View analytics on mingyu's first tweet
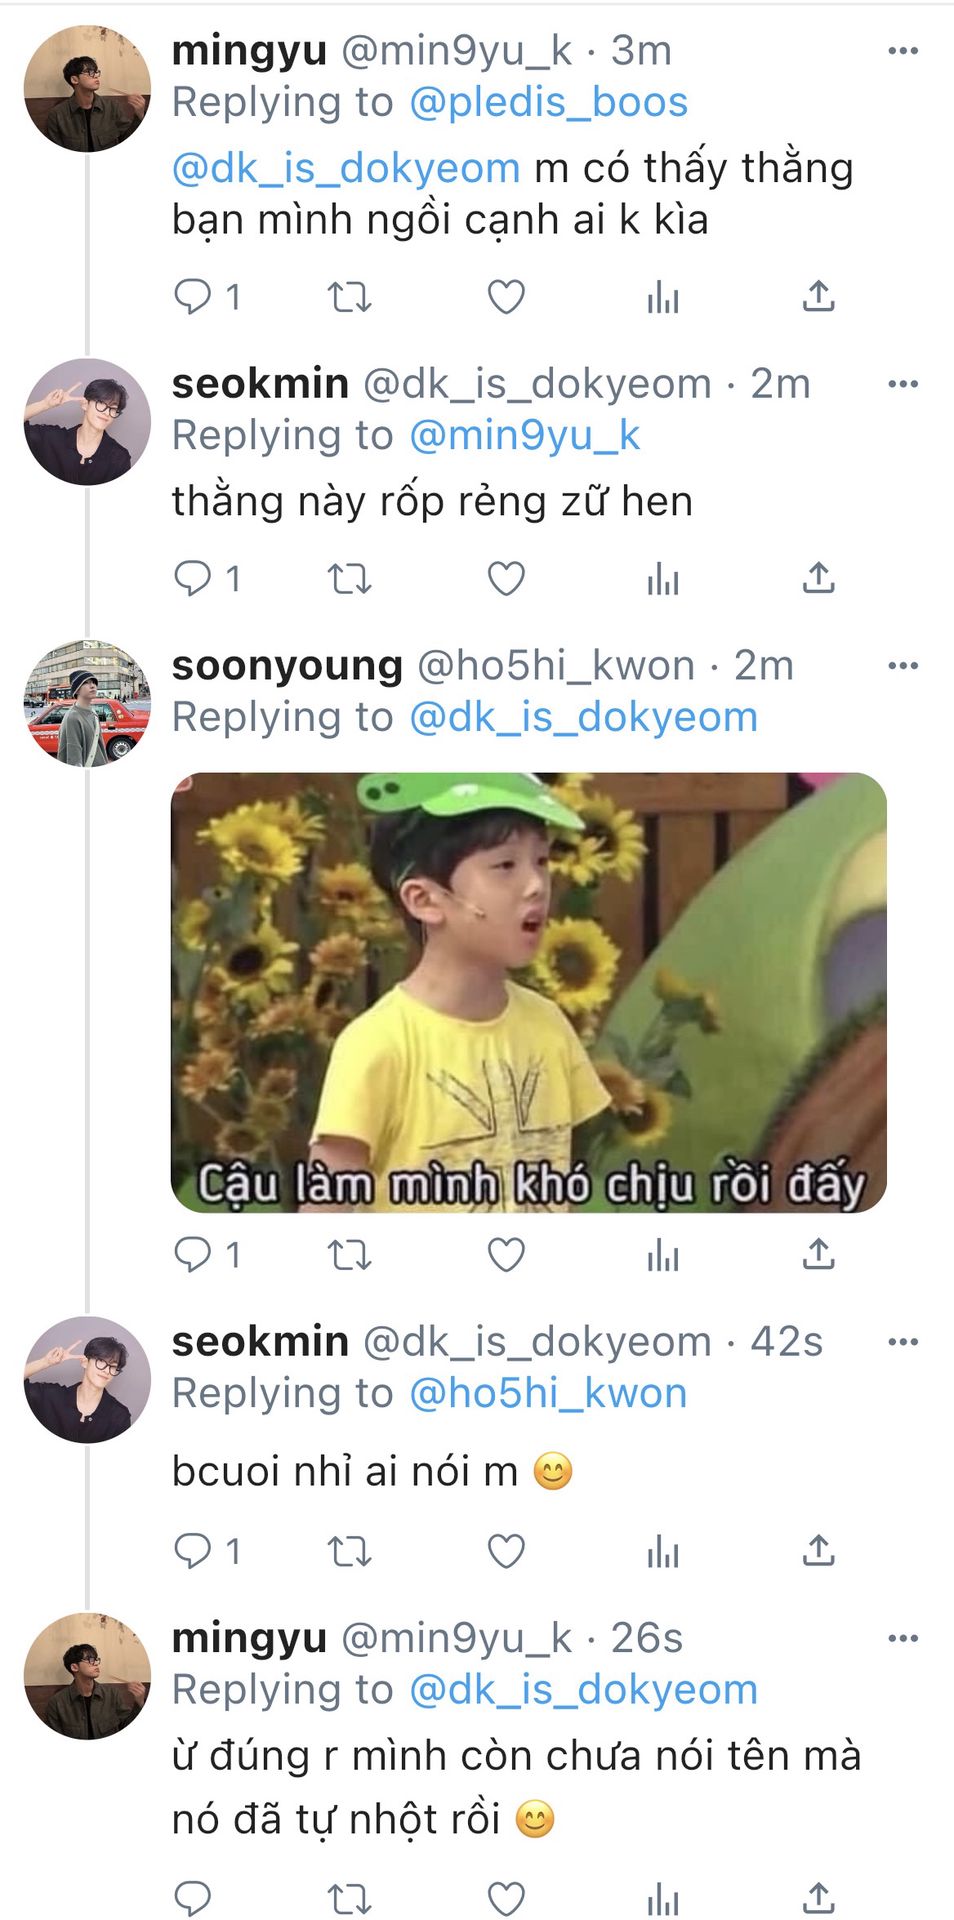This screenshot has width=954, height=1920. point(662,297)
